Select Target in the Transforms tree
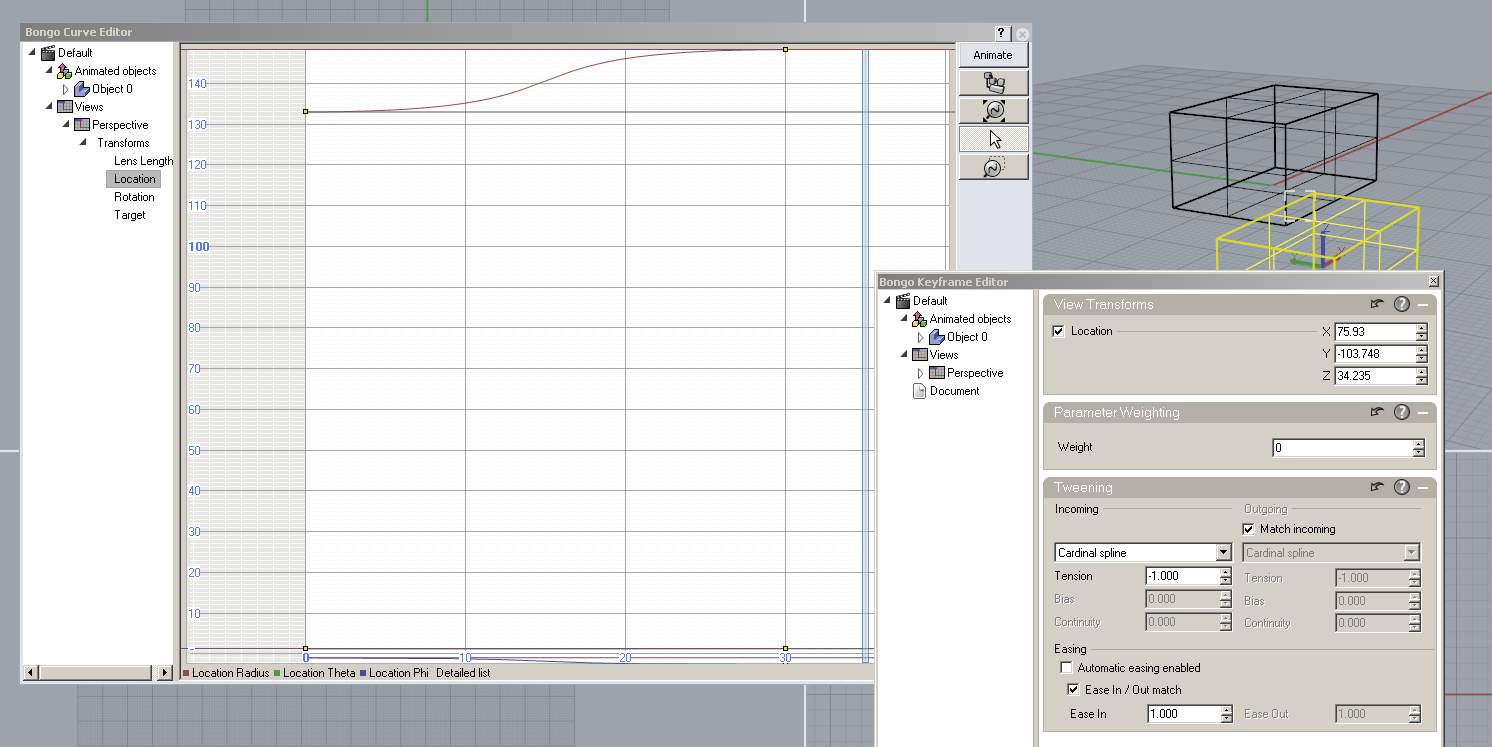Image resolution: width=1492 pixels, height=747 pixels. point(129,215)
